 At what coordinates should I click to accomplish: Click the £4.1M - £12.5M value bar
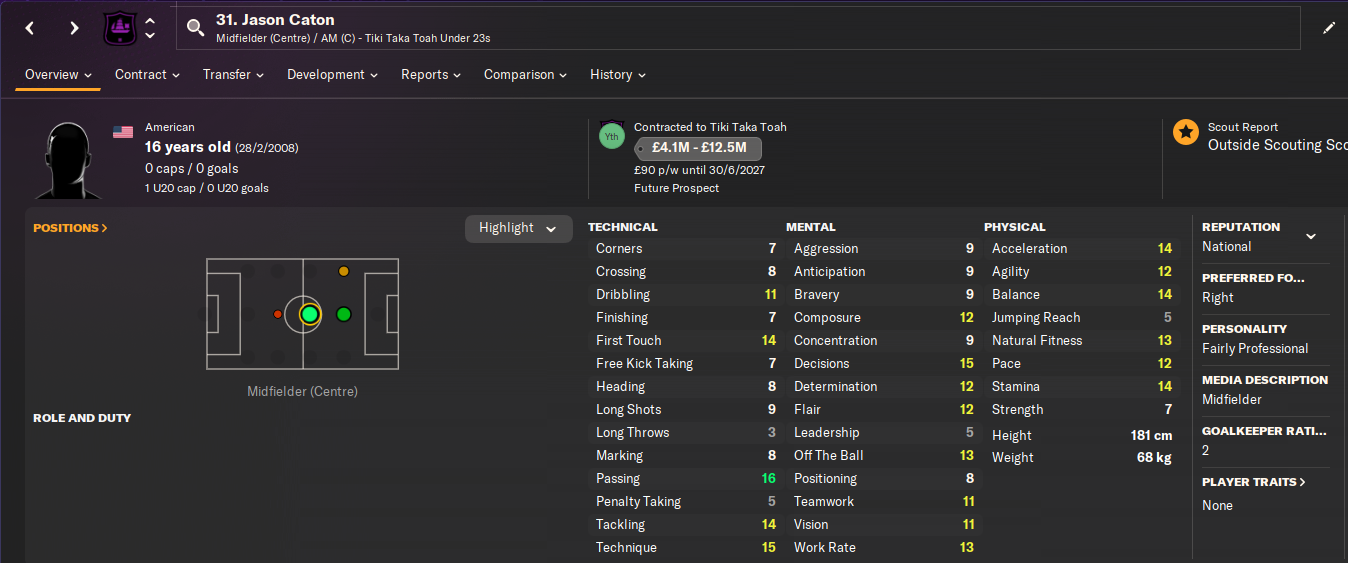tap(699, 149)
